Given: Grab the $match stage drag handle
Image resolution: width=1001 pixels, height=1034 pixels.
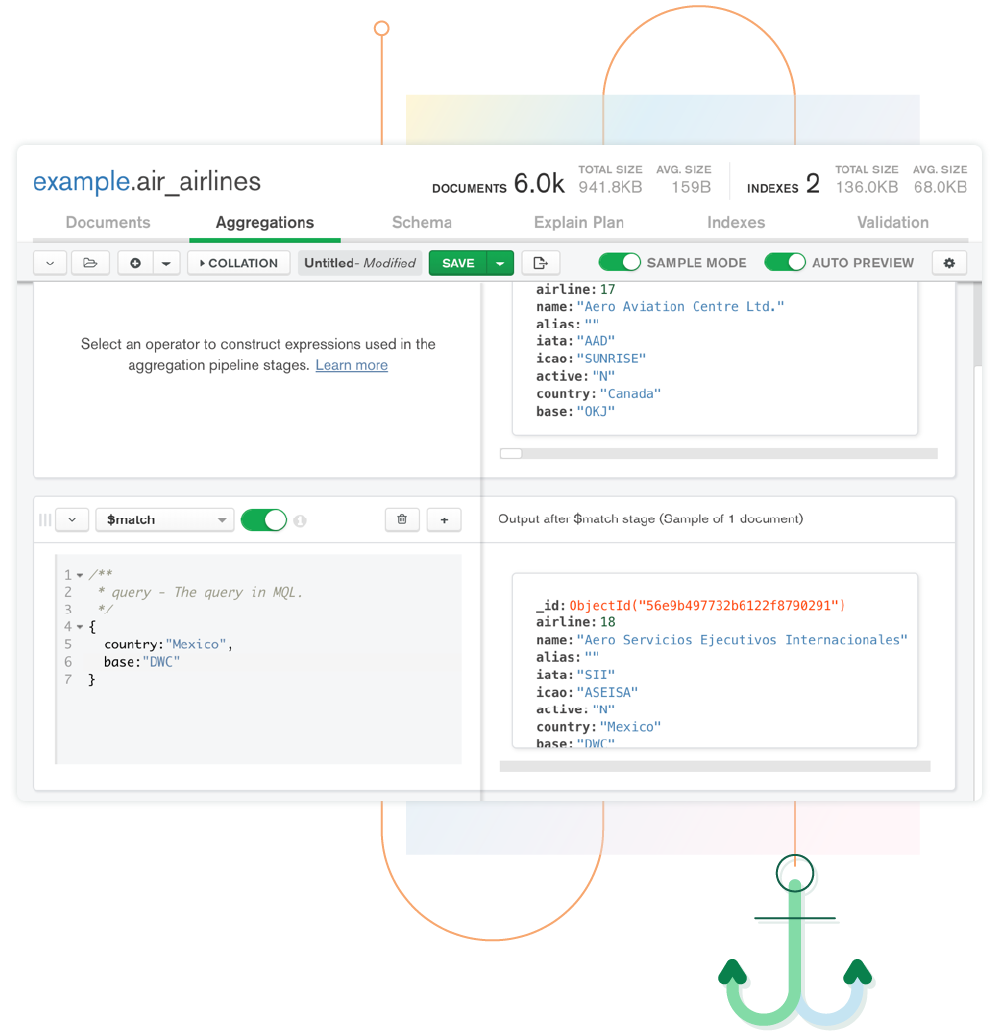Looking at the screenshot, I should [45, 520].
